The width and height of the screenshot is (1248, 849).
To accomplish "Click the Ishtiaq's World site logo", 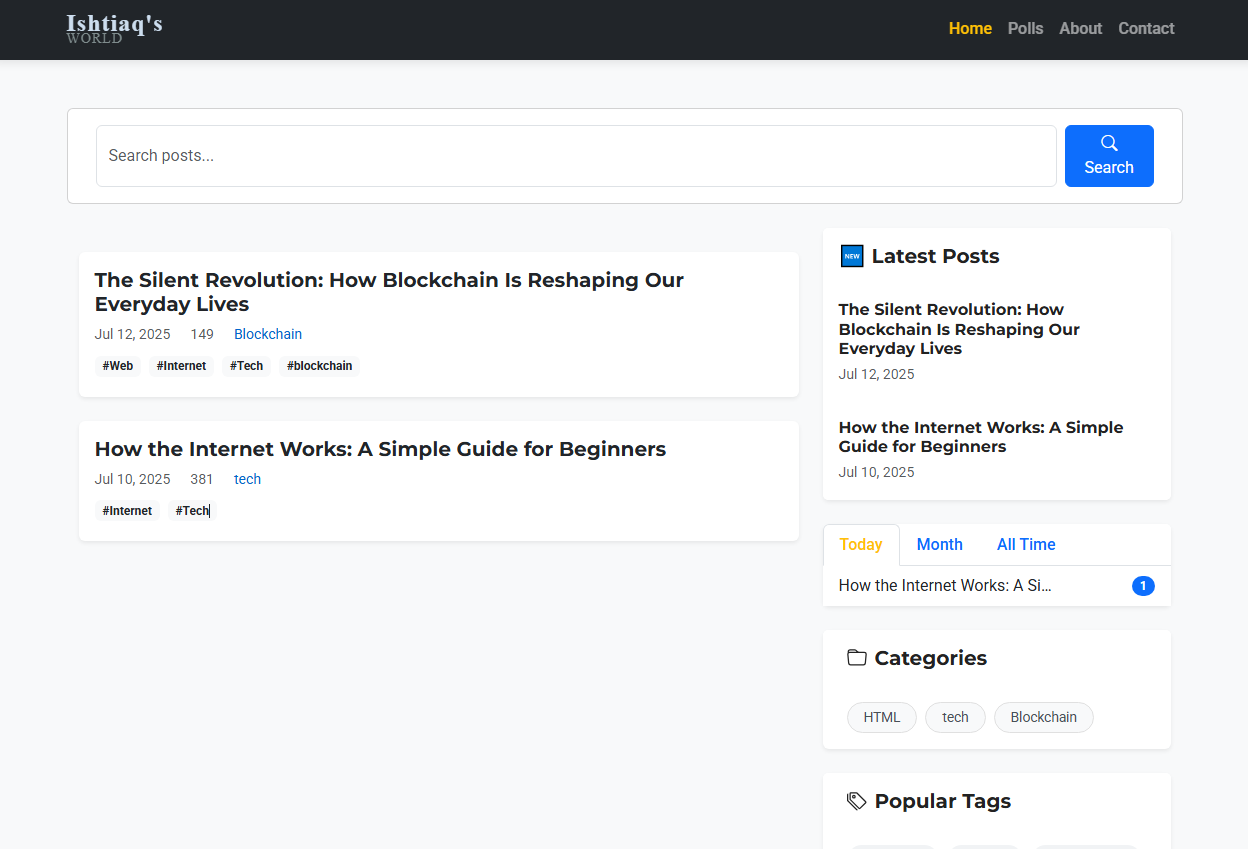I will coord(114,28).
